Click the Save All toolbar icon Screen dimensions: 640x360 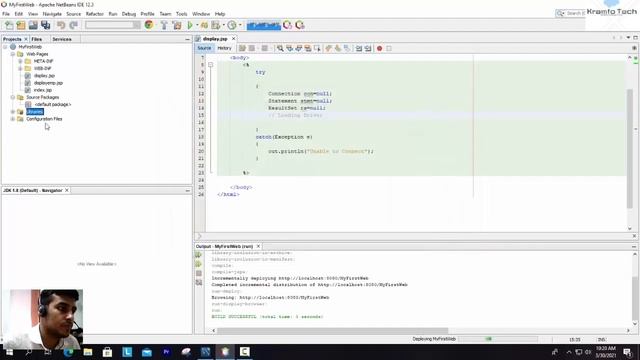(x=45, y=25)
